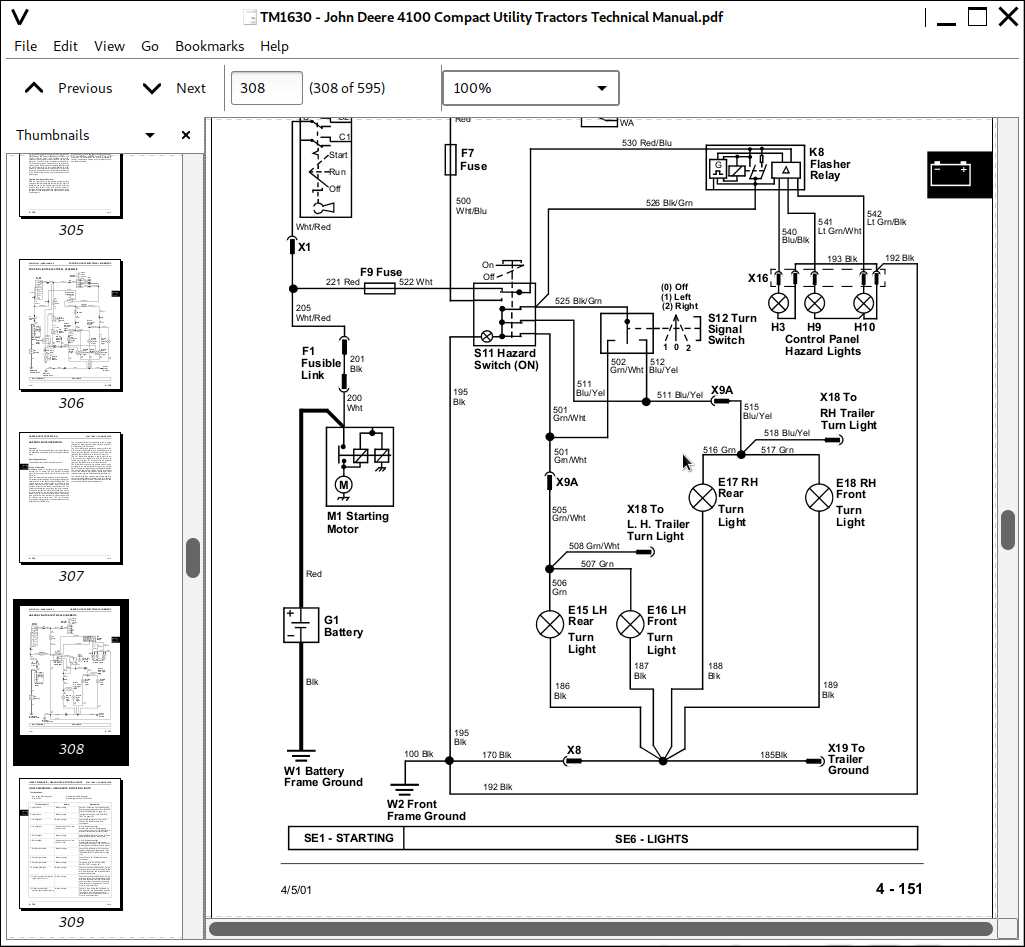Click the E16 LH Front Turn Light lamp
1025x947 pixels.
point(630,625)
